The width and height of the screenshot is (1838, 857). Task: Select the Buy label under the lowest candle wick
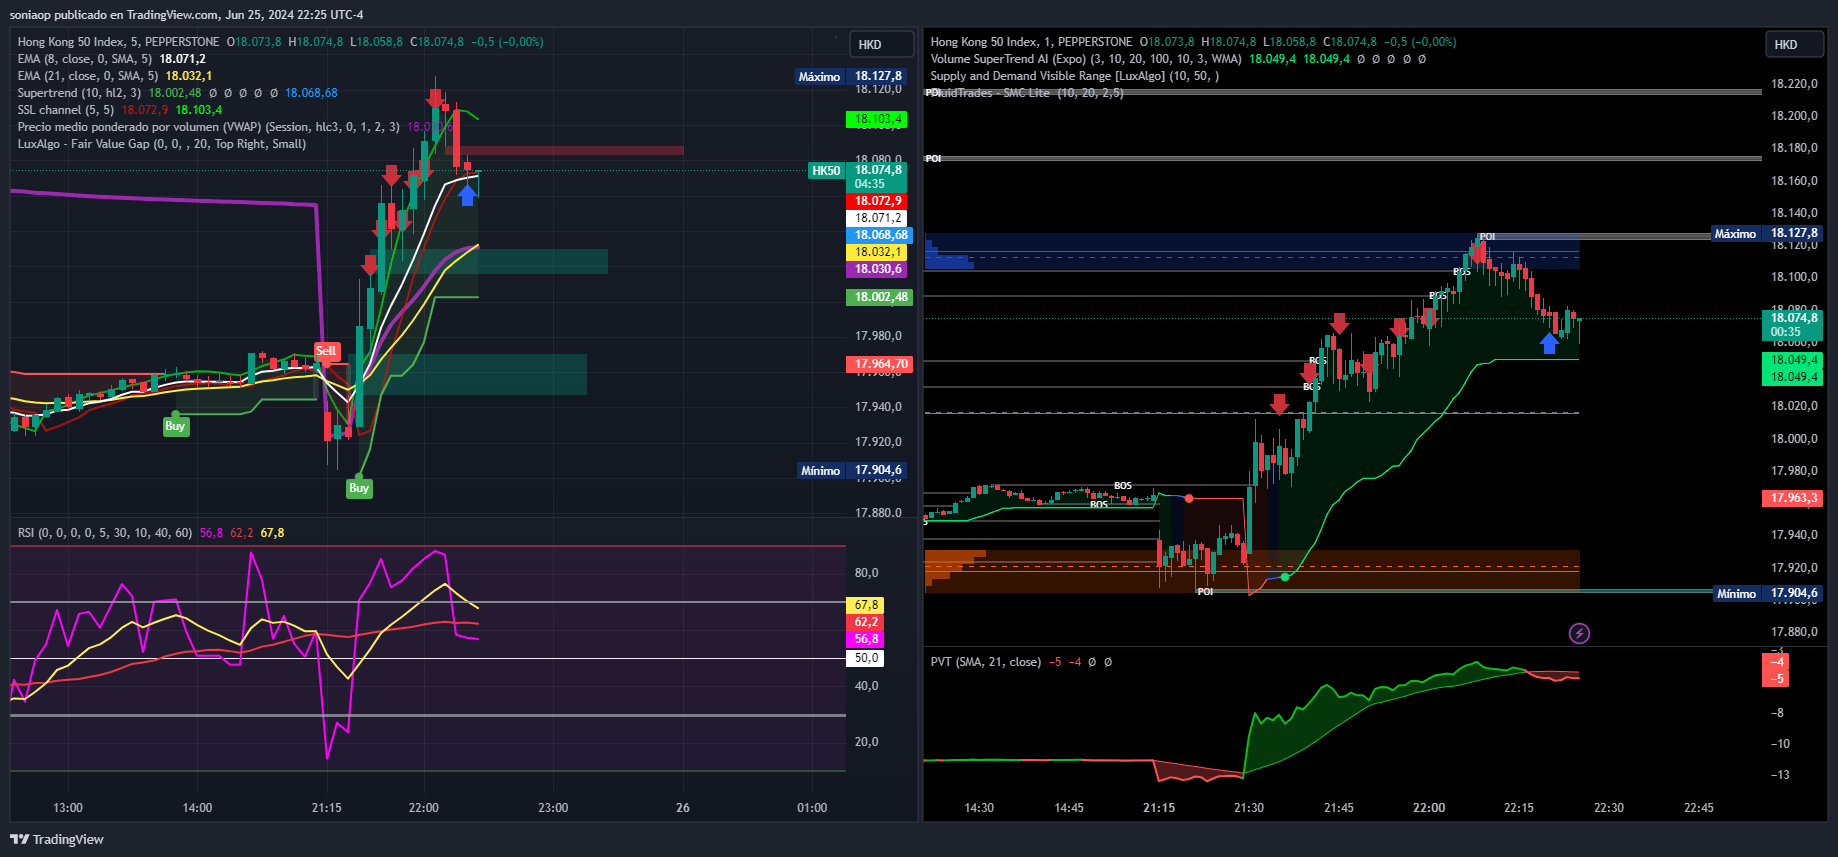point(359,488)
